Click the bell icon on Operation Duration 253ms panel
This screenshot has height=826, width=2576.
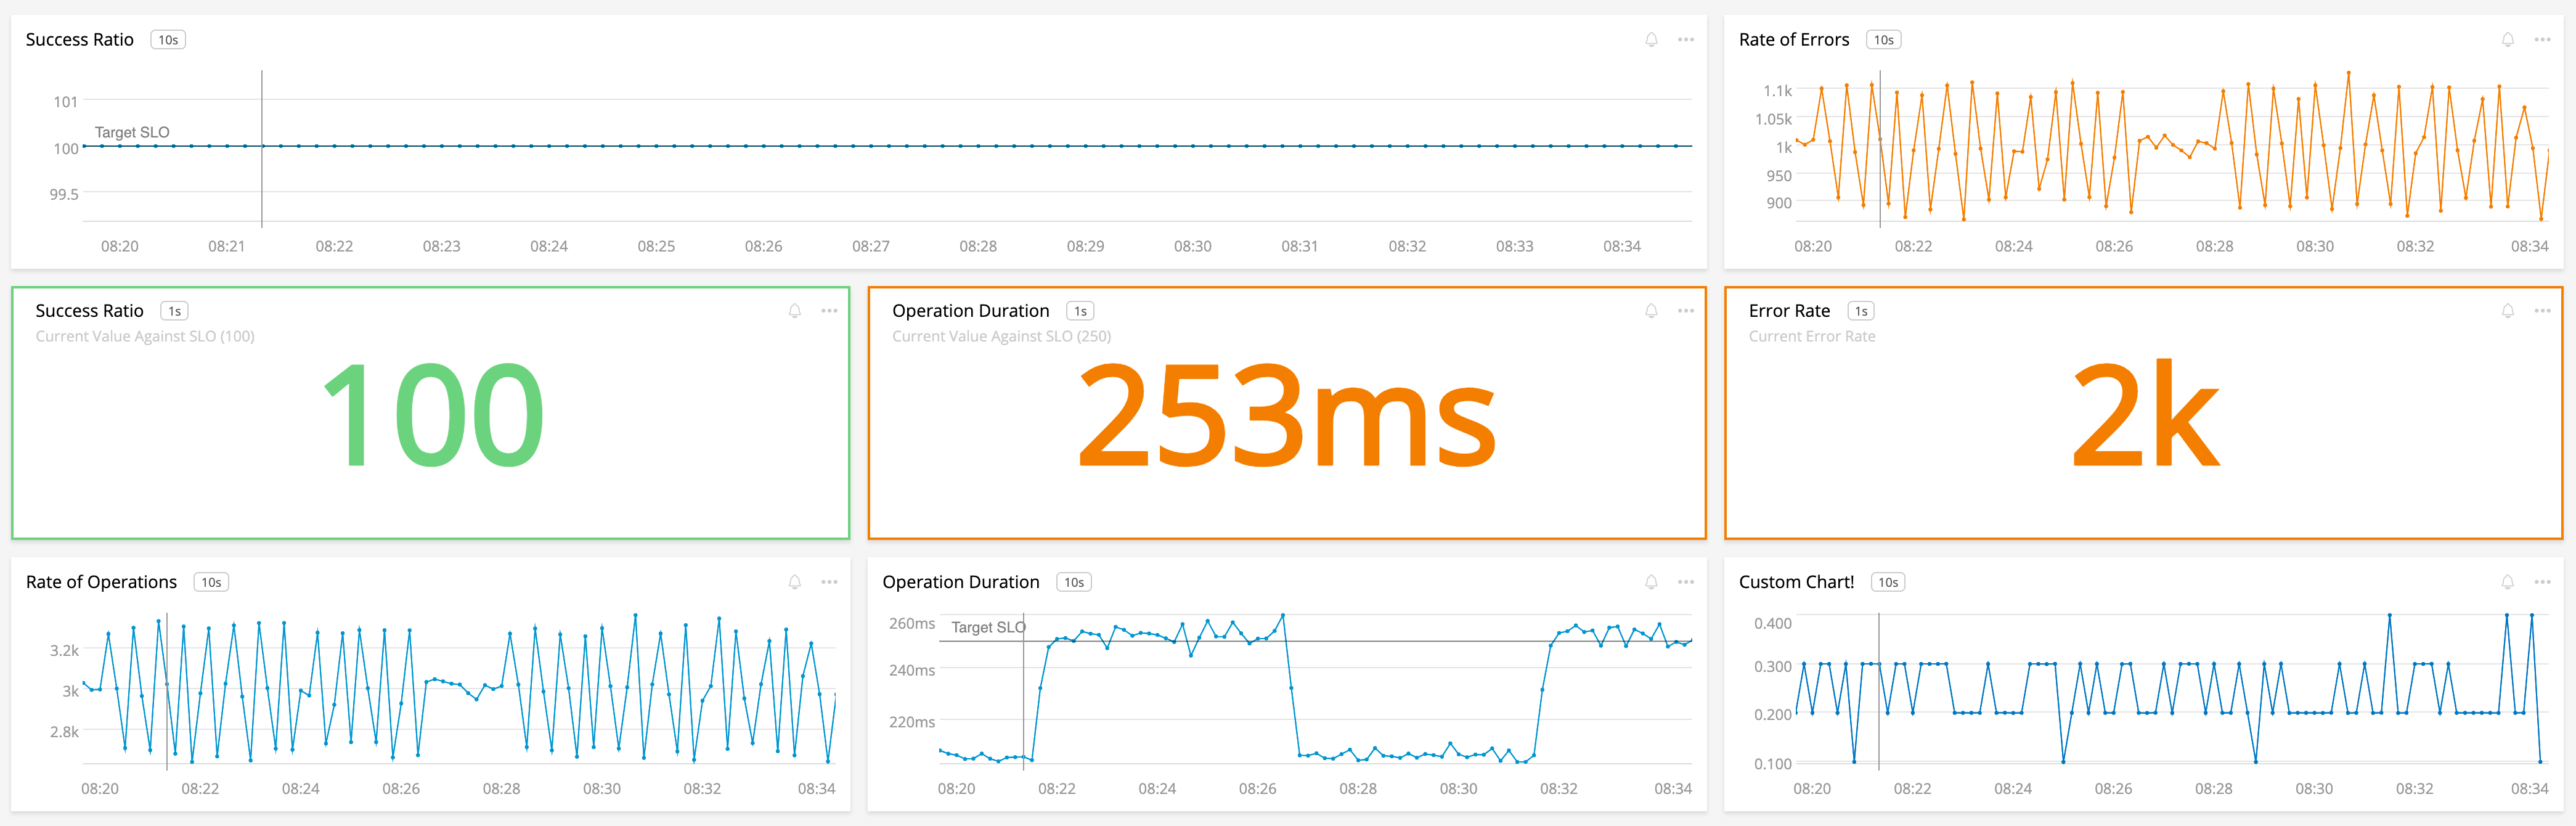point(1651,311)
